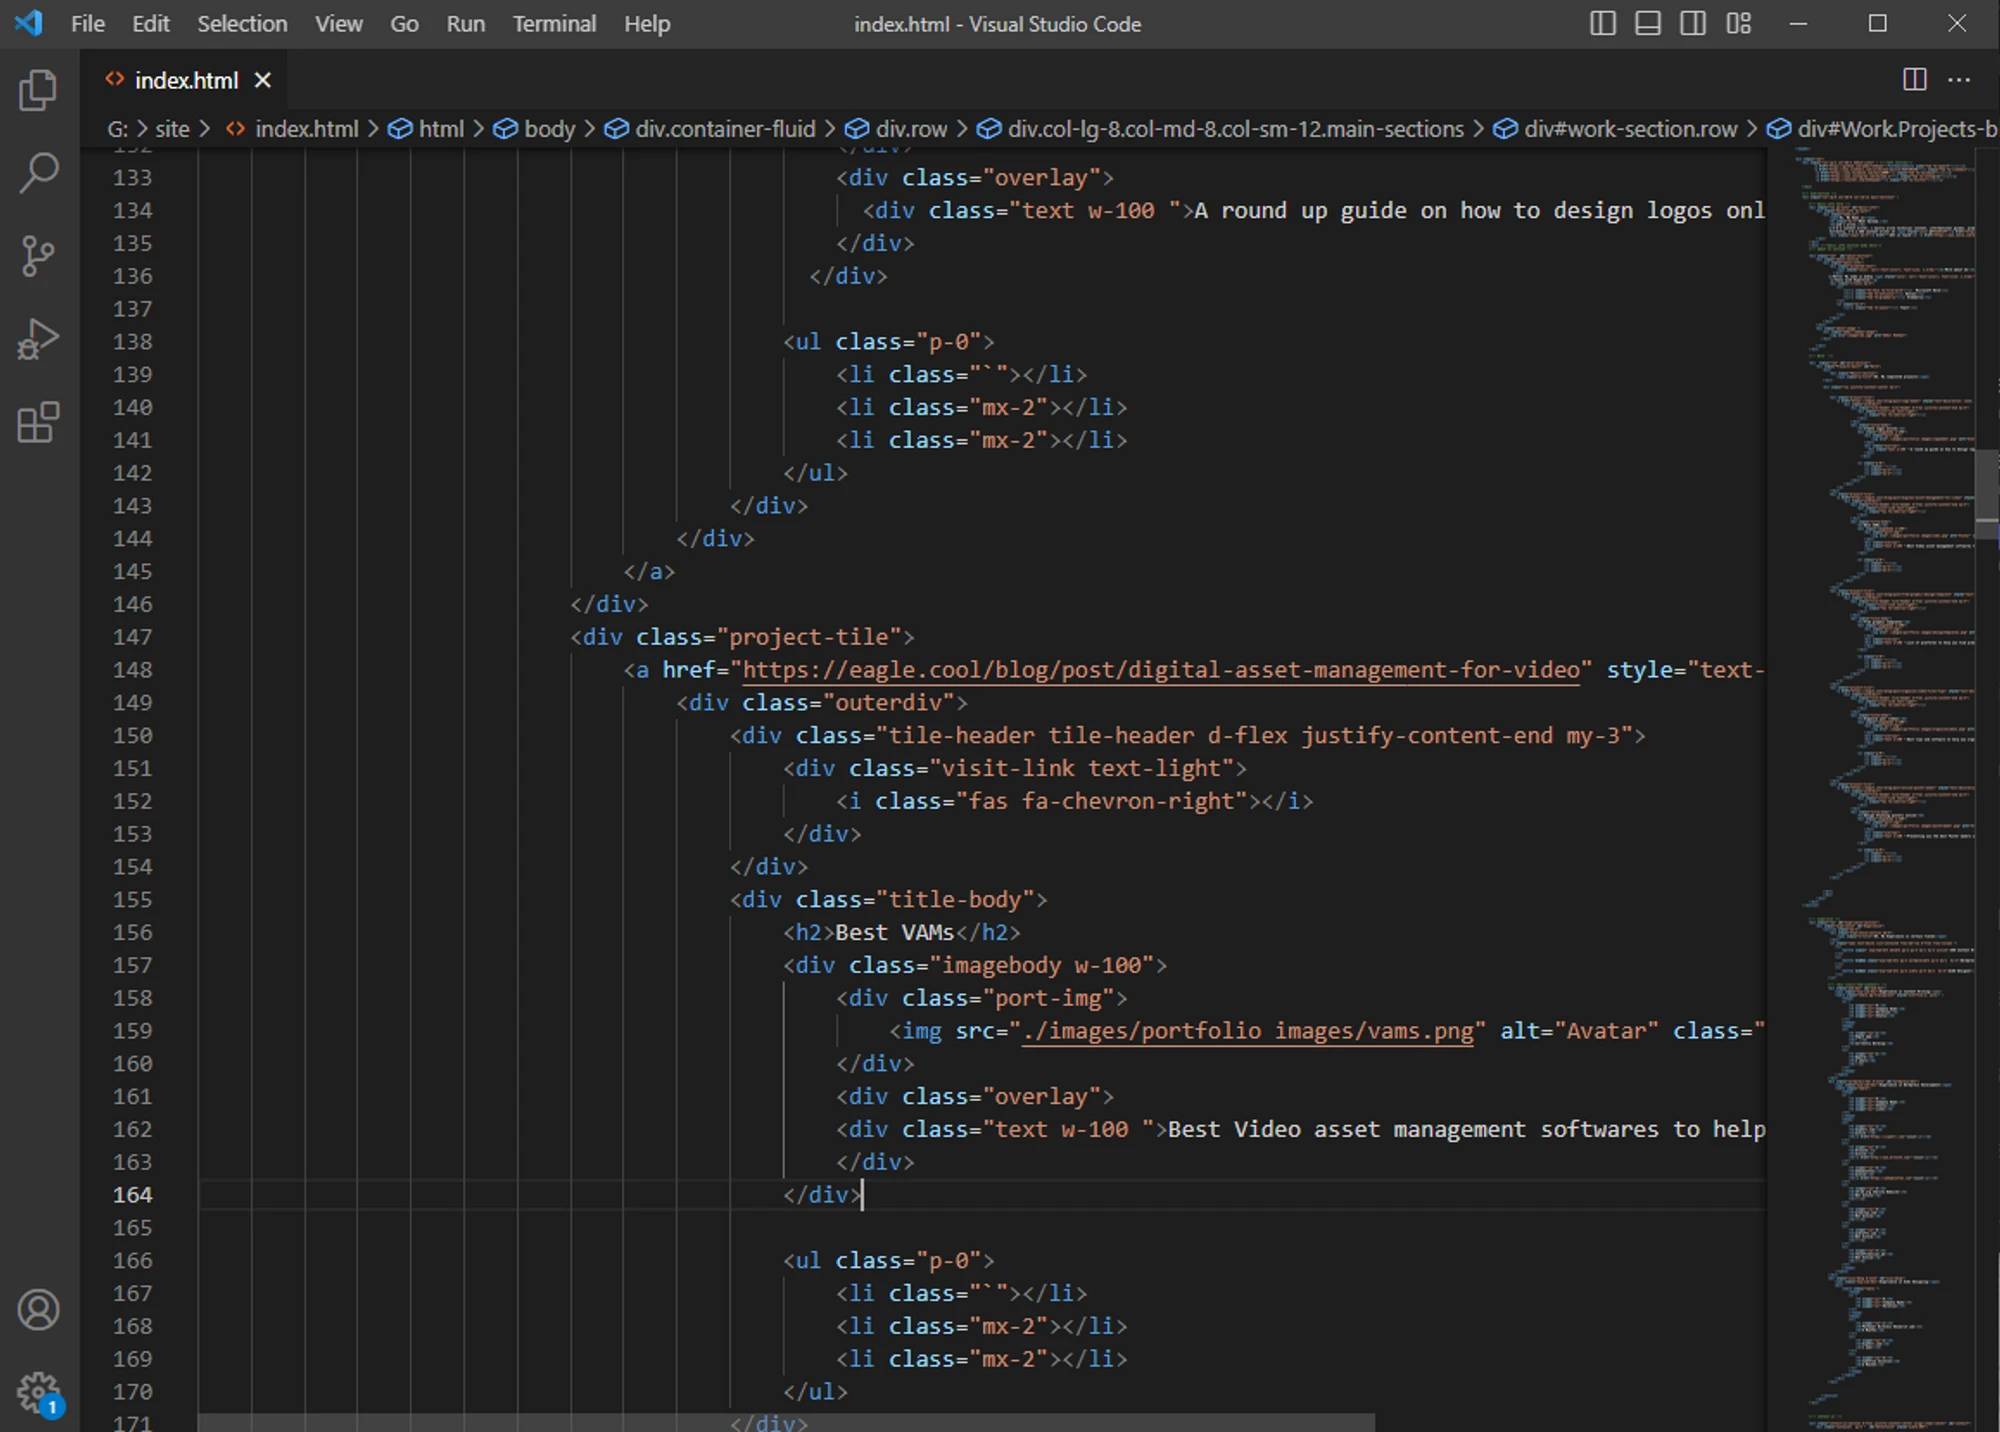
Task: Select the Search icon in the activity bar
Action: [x=38, y=172]
